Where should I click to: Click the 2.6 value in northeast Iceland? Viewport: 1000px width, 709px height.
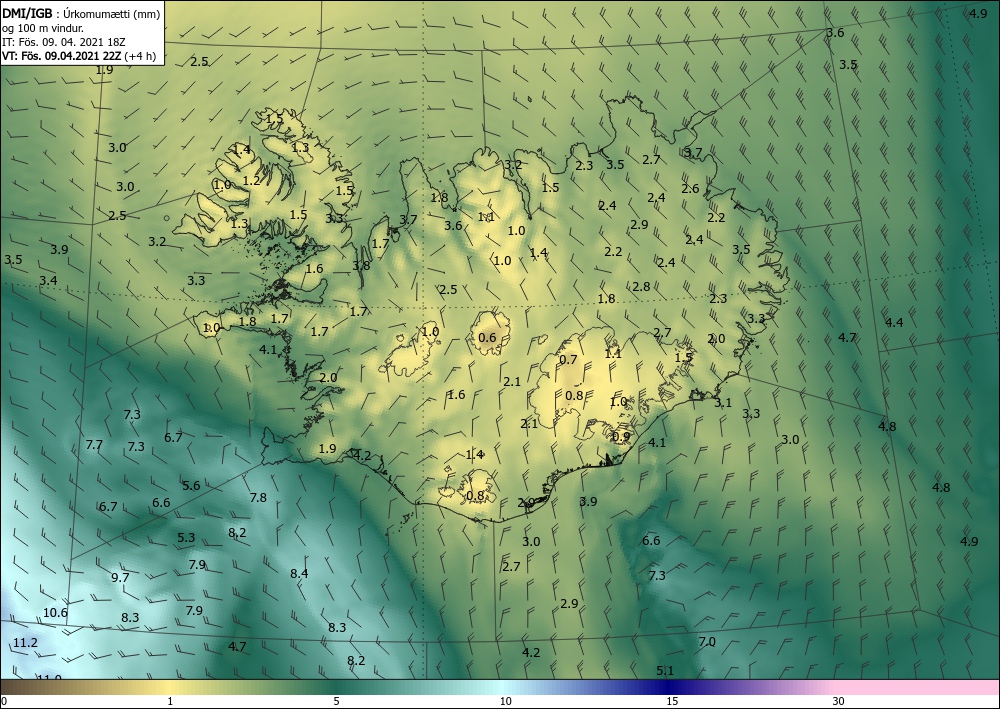pyautogui.click(x=690, y=189)
